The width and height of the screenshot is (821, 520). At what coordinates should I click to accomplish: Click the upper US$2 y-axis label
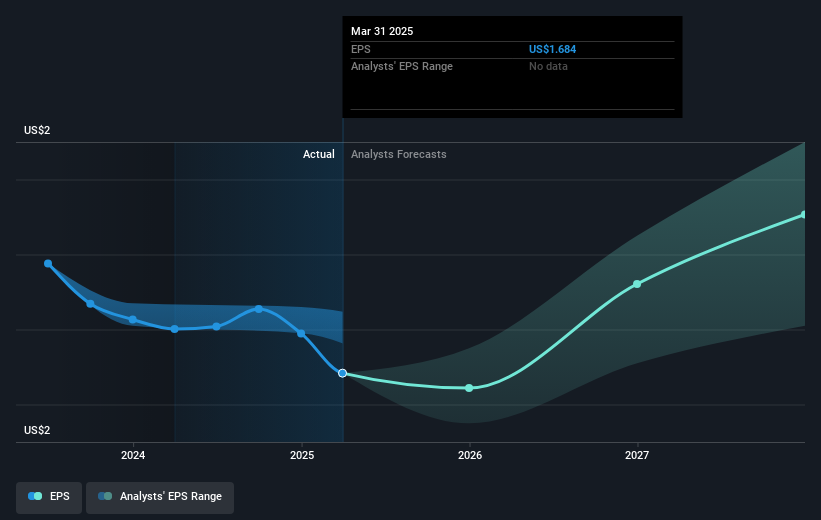(37, 130)
